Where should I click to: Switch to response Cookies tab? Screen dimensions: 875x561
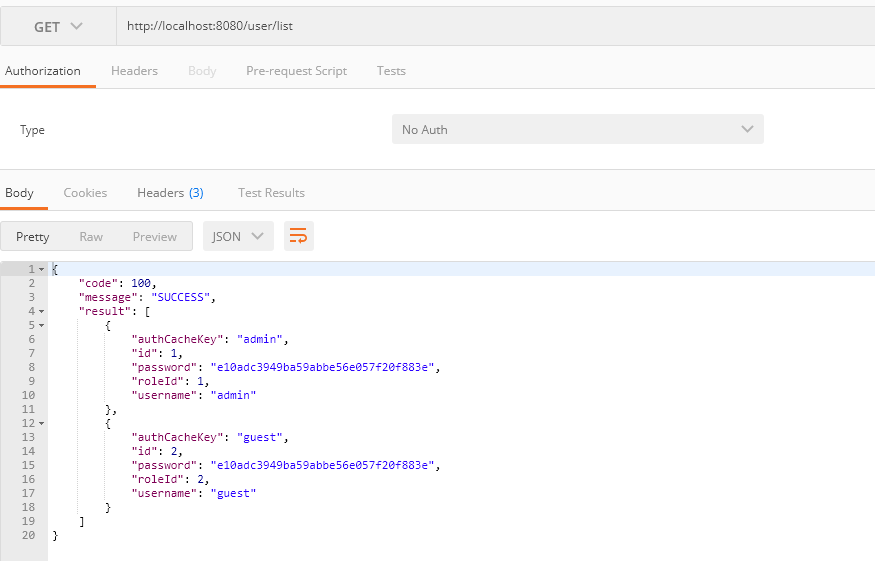click(x=85, y=193)
